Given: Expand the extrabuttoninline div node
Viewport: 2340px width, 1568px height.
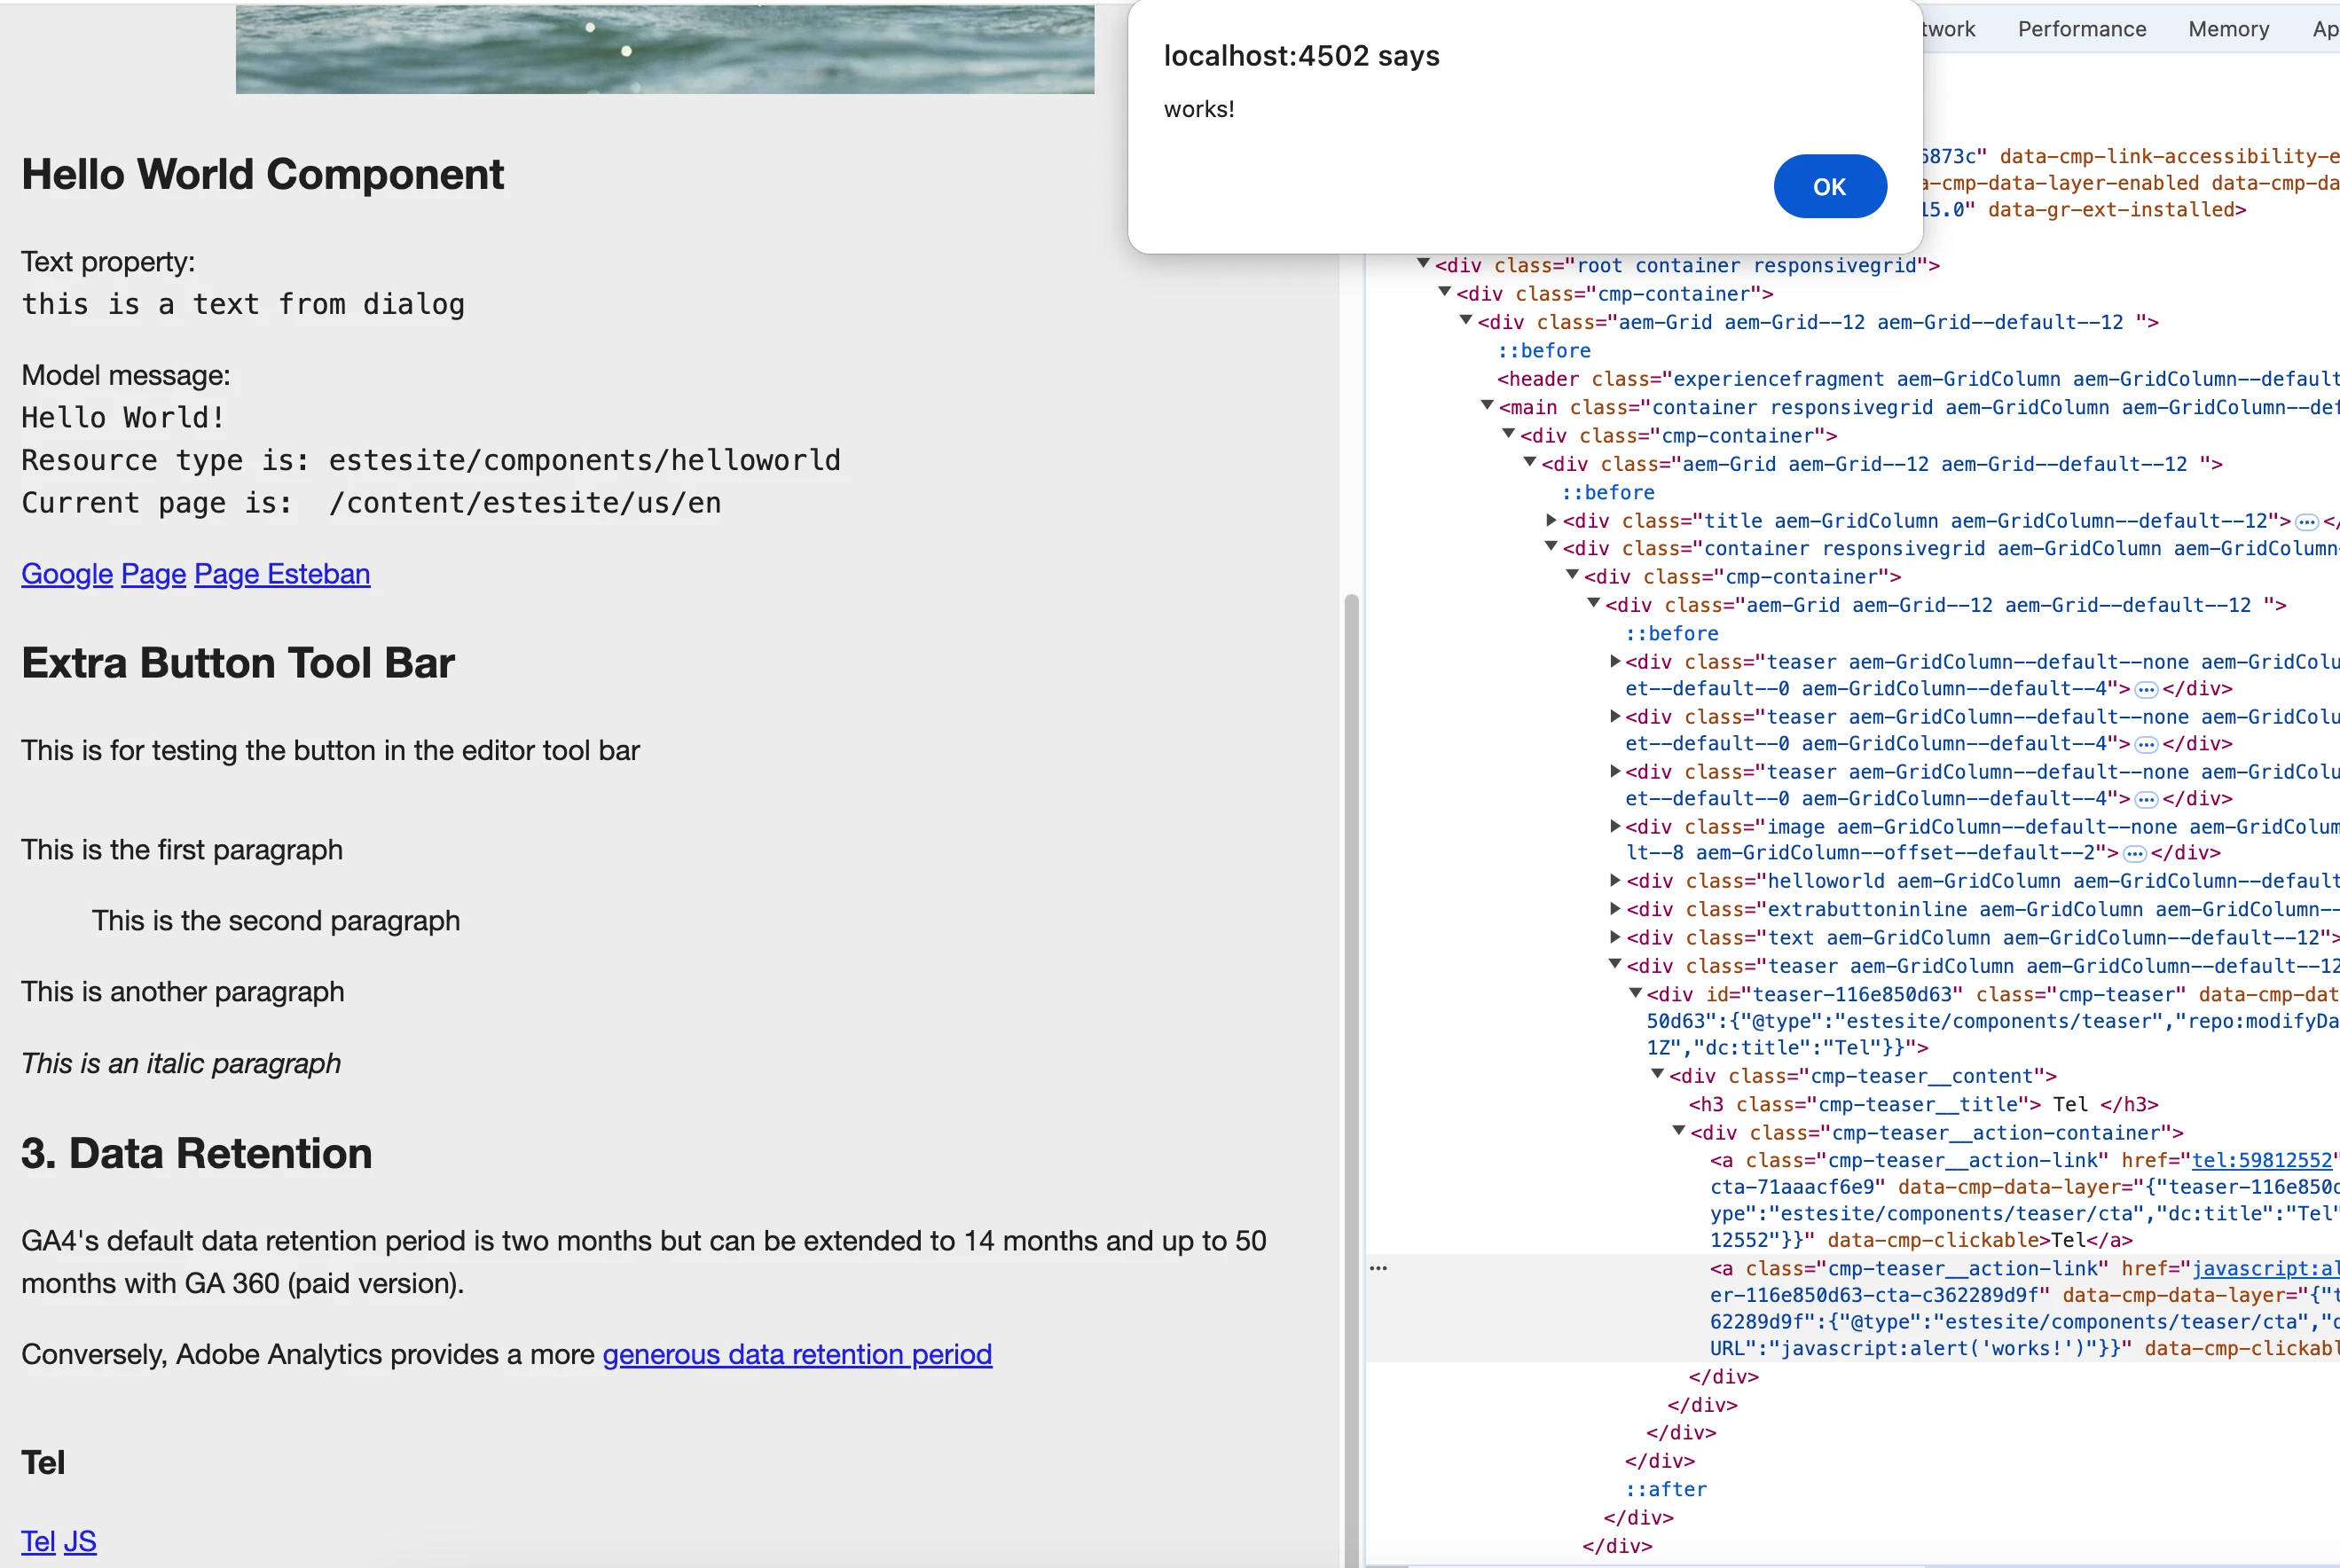Looking at the screenshot, I should pos(1614,908).
